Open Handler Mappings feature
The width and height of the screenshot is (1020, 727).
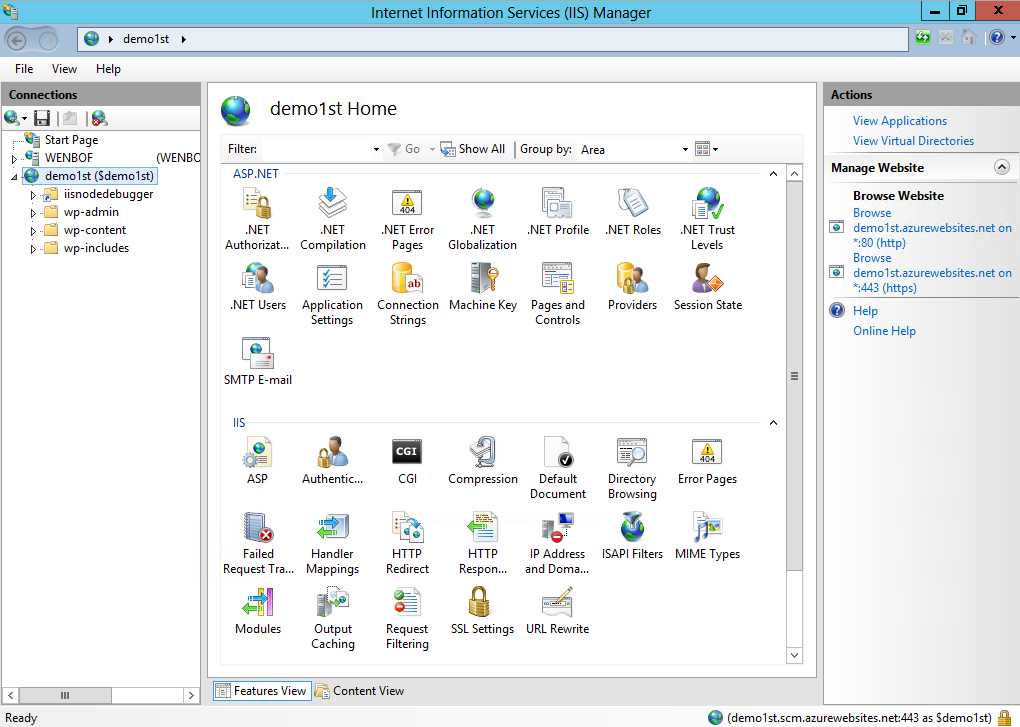point(332,543)
